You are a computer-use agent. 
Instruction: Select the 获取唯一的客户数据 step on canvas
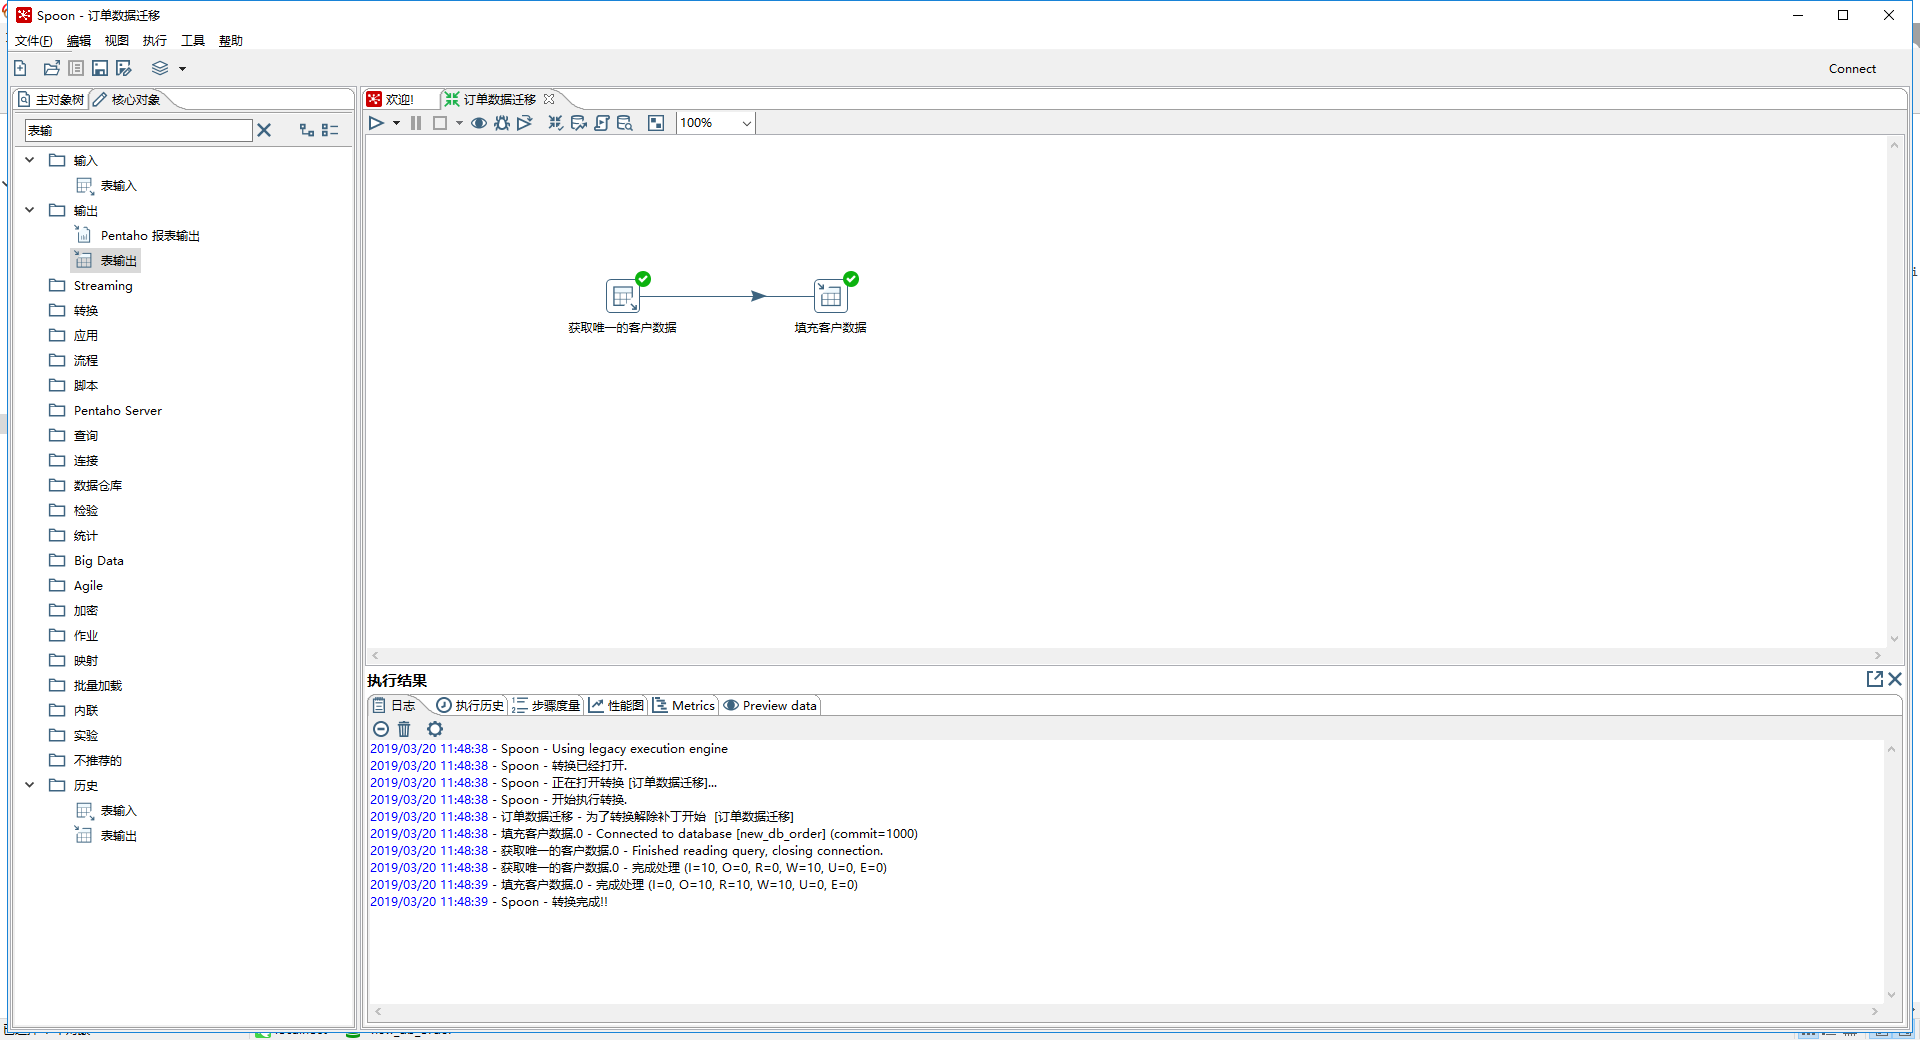(623, 296)
